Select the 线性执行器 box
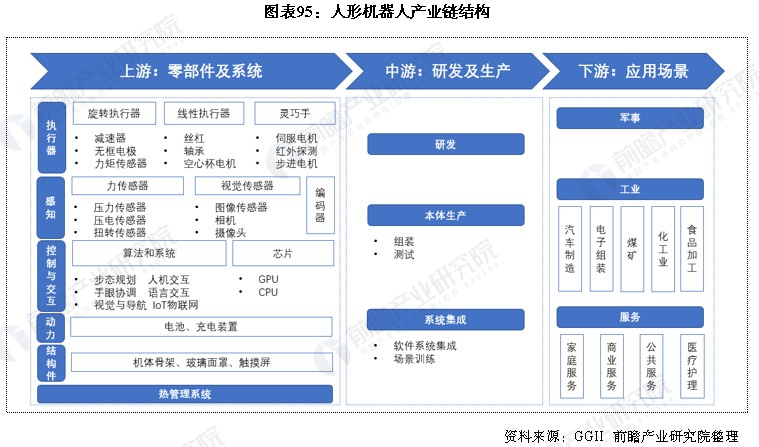Screen dimensions: 759x447 (204, 113)
